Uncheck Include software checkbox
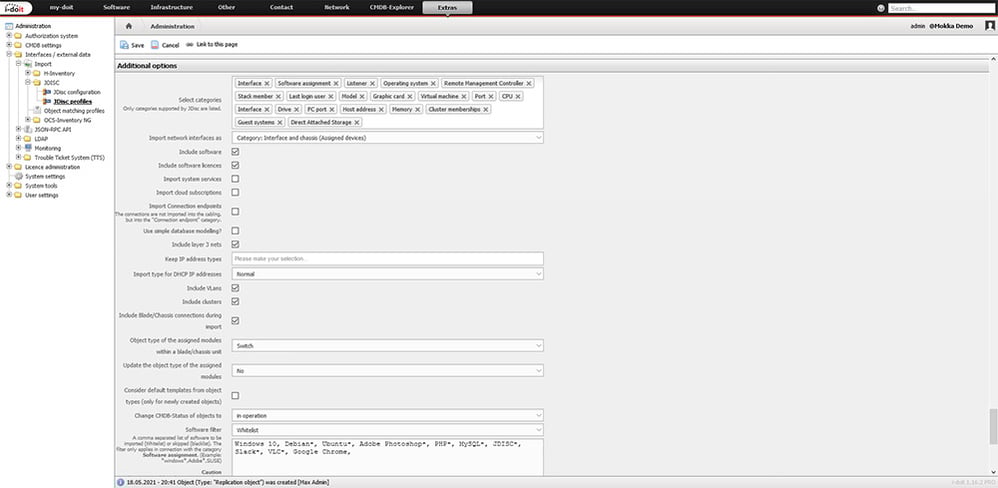998x488 pixels. [235, 152]
